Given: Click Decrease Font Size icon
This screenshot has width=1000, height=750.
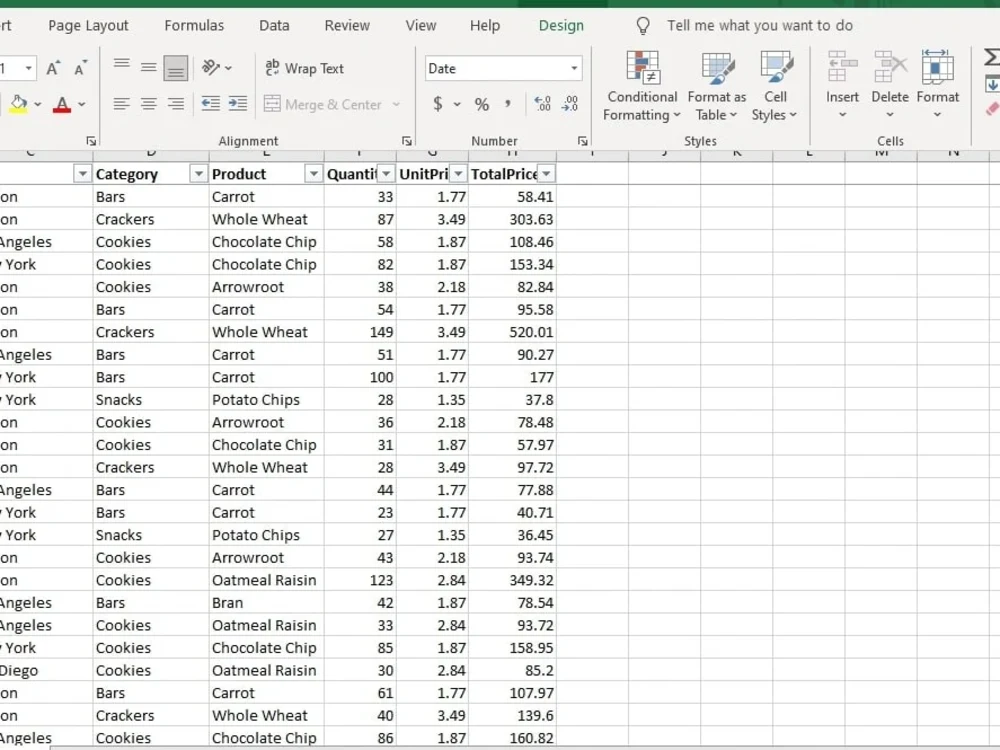Looking at the screenshot, I should click(80, 68).
